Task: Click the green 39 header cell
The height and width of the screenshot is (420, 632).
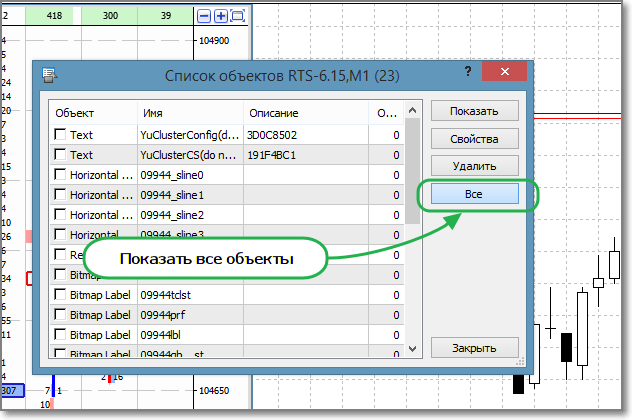Action: click(x=166, y=16)
